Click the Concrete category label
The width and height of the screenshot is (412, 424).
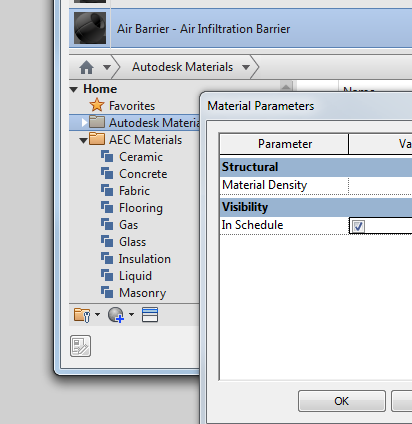[143, 174]
